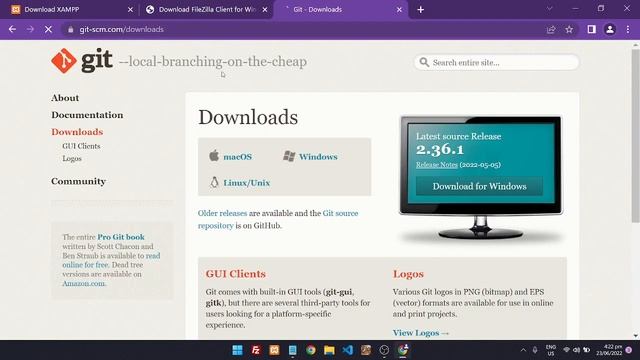
Task: Close the Download FileZilla Client tab
Action: click(x=265, y=9)
